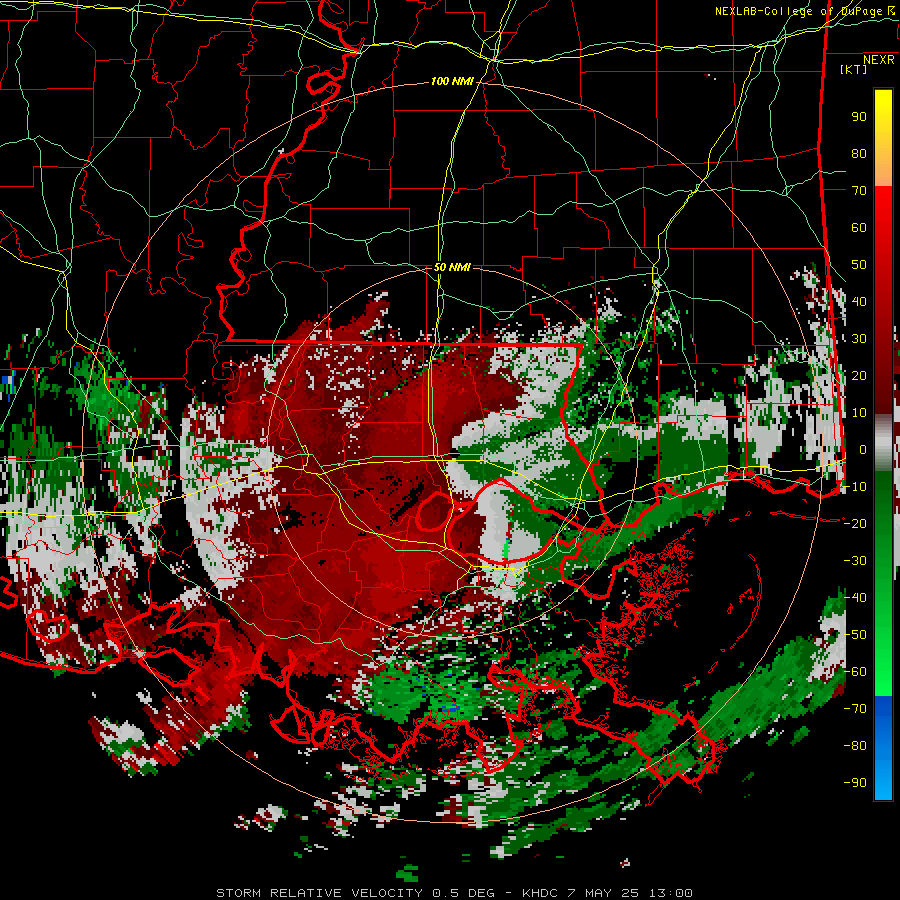The height and width of the screenshot is (900, 900).
Task: Select the -40 value on velocity scale
Action: (x=855, y=598)
